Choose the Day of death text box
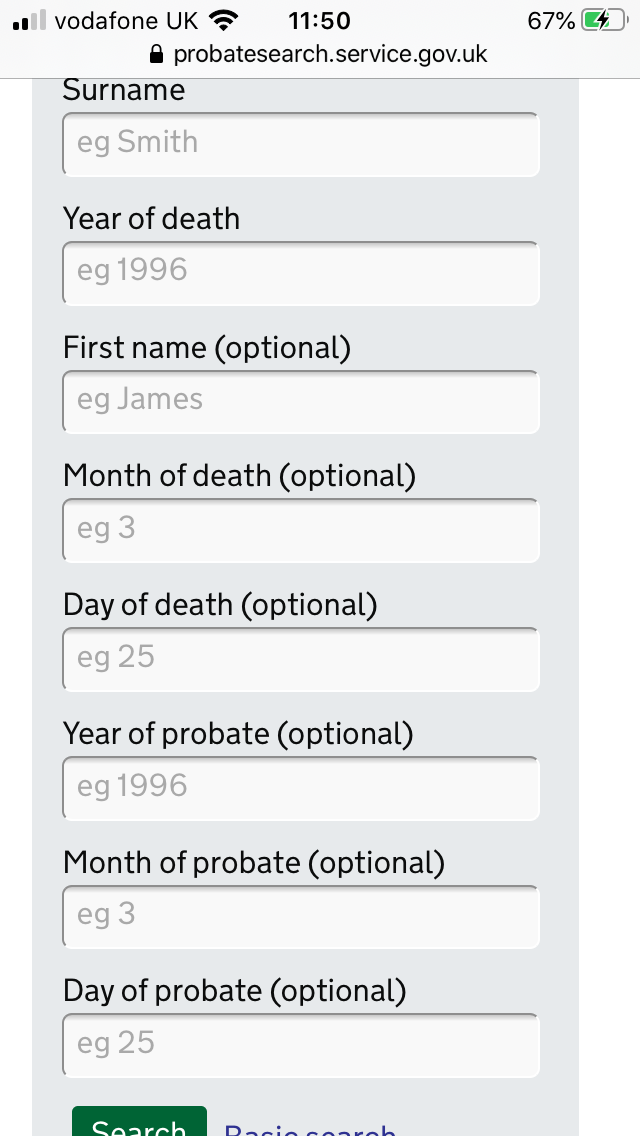The image size is (640, 1136). pos(301,659)
